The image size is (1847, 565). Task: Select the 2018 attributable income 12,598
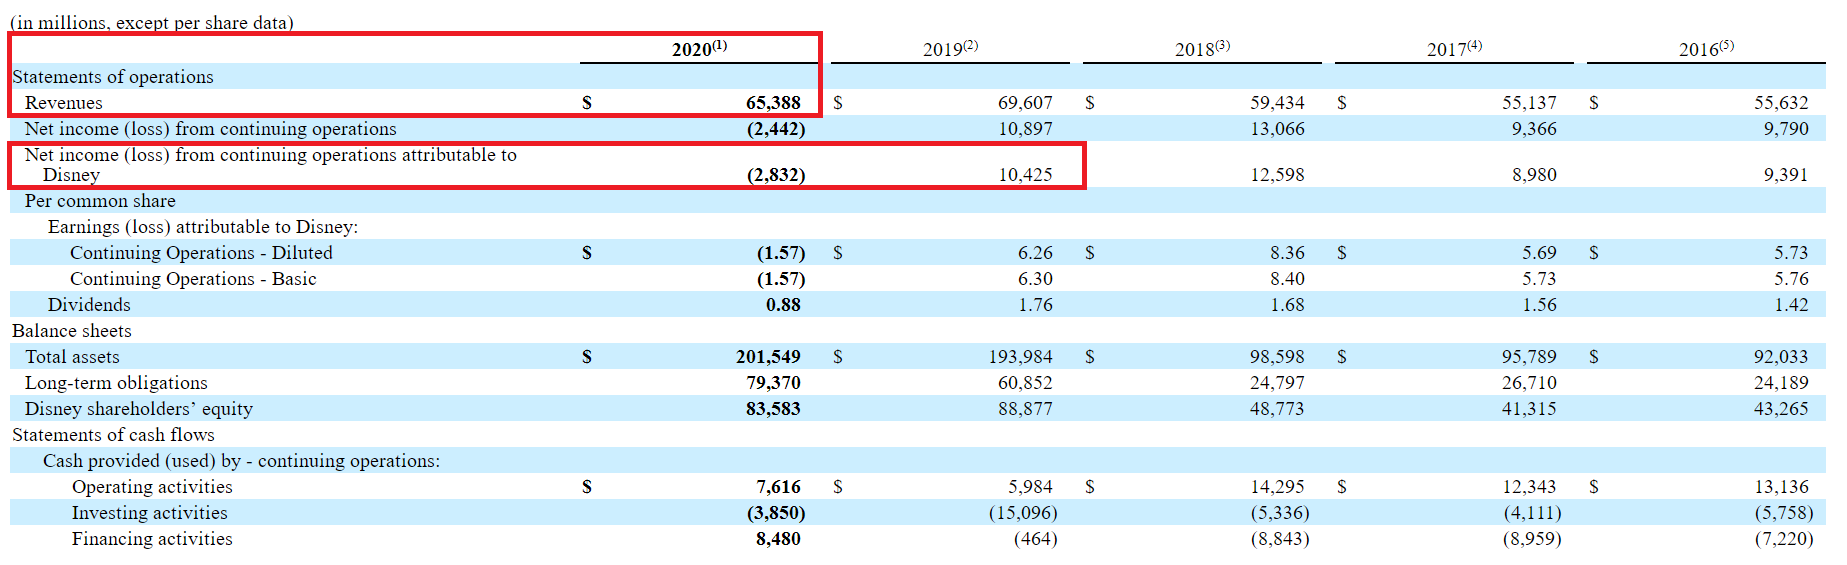click(1277, 175)
